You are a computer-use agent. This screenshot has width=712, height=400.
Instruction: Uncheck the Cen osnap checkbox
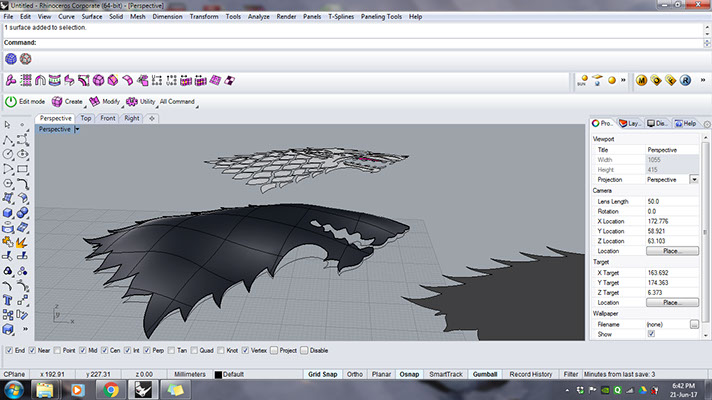[104, 351]
